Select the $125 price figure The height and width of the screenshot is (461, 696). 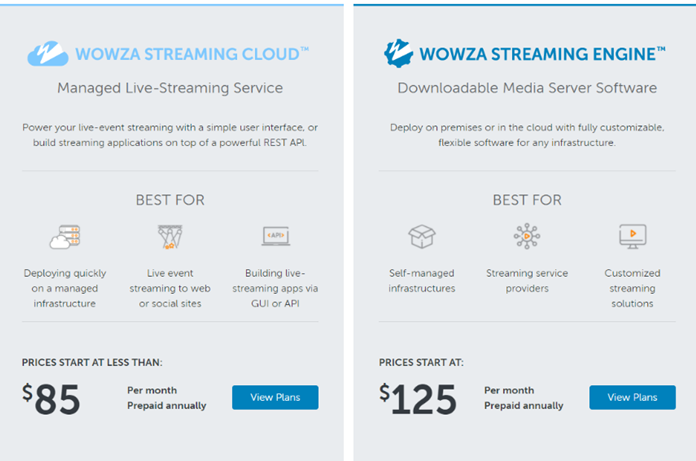pos(419,399)
